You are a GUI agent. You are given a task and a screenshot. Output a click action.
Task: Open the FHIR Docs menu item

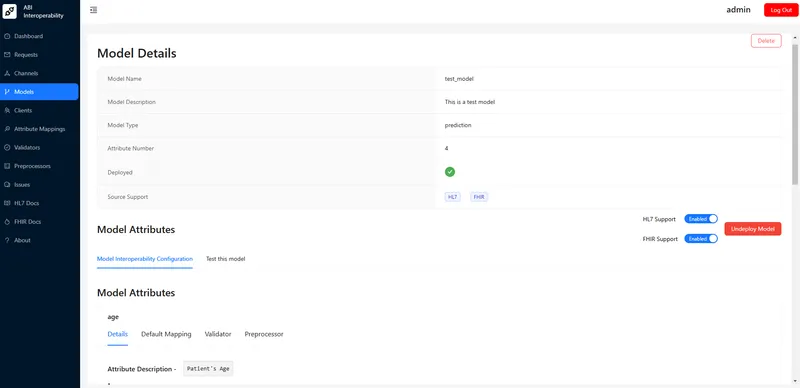39,222
